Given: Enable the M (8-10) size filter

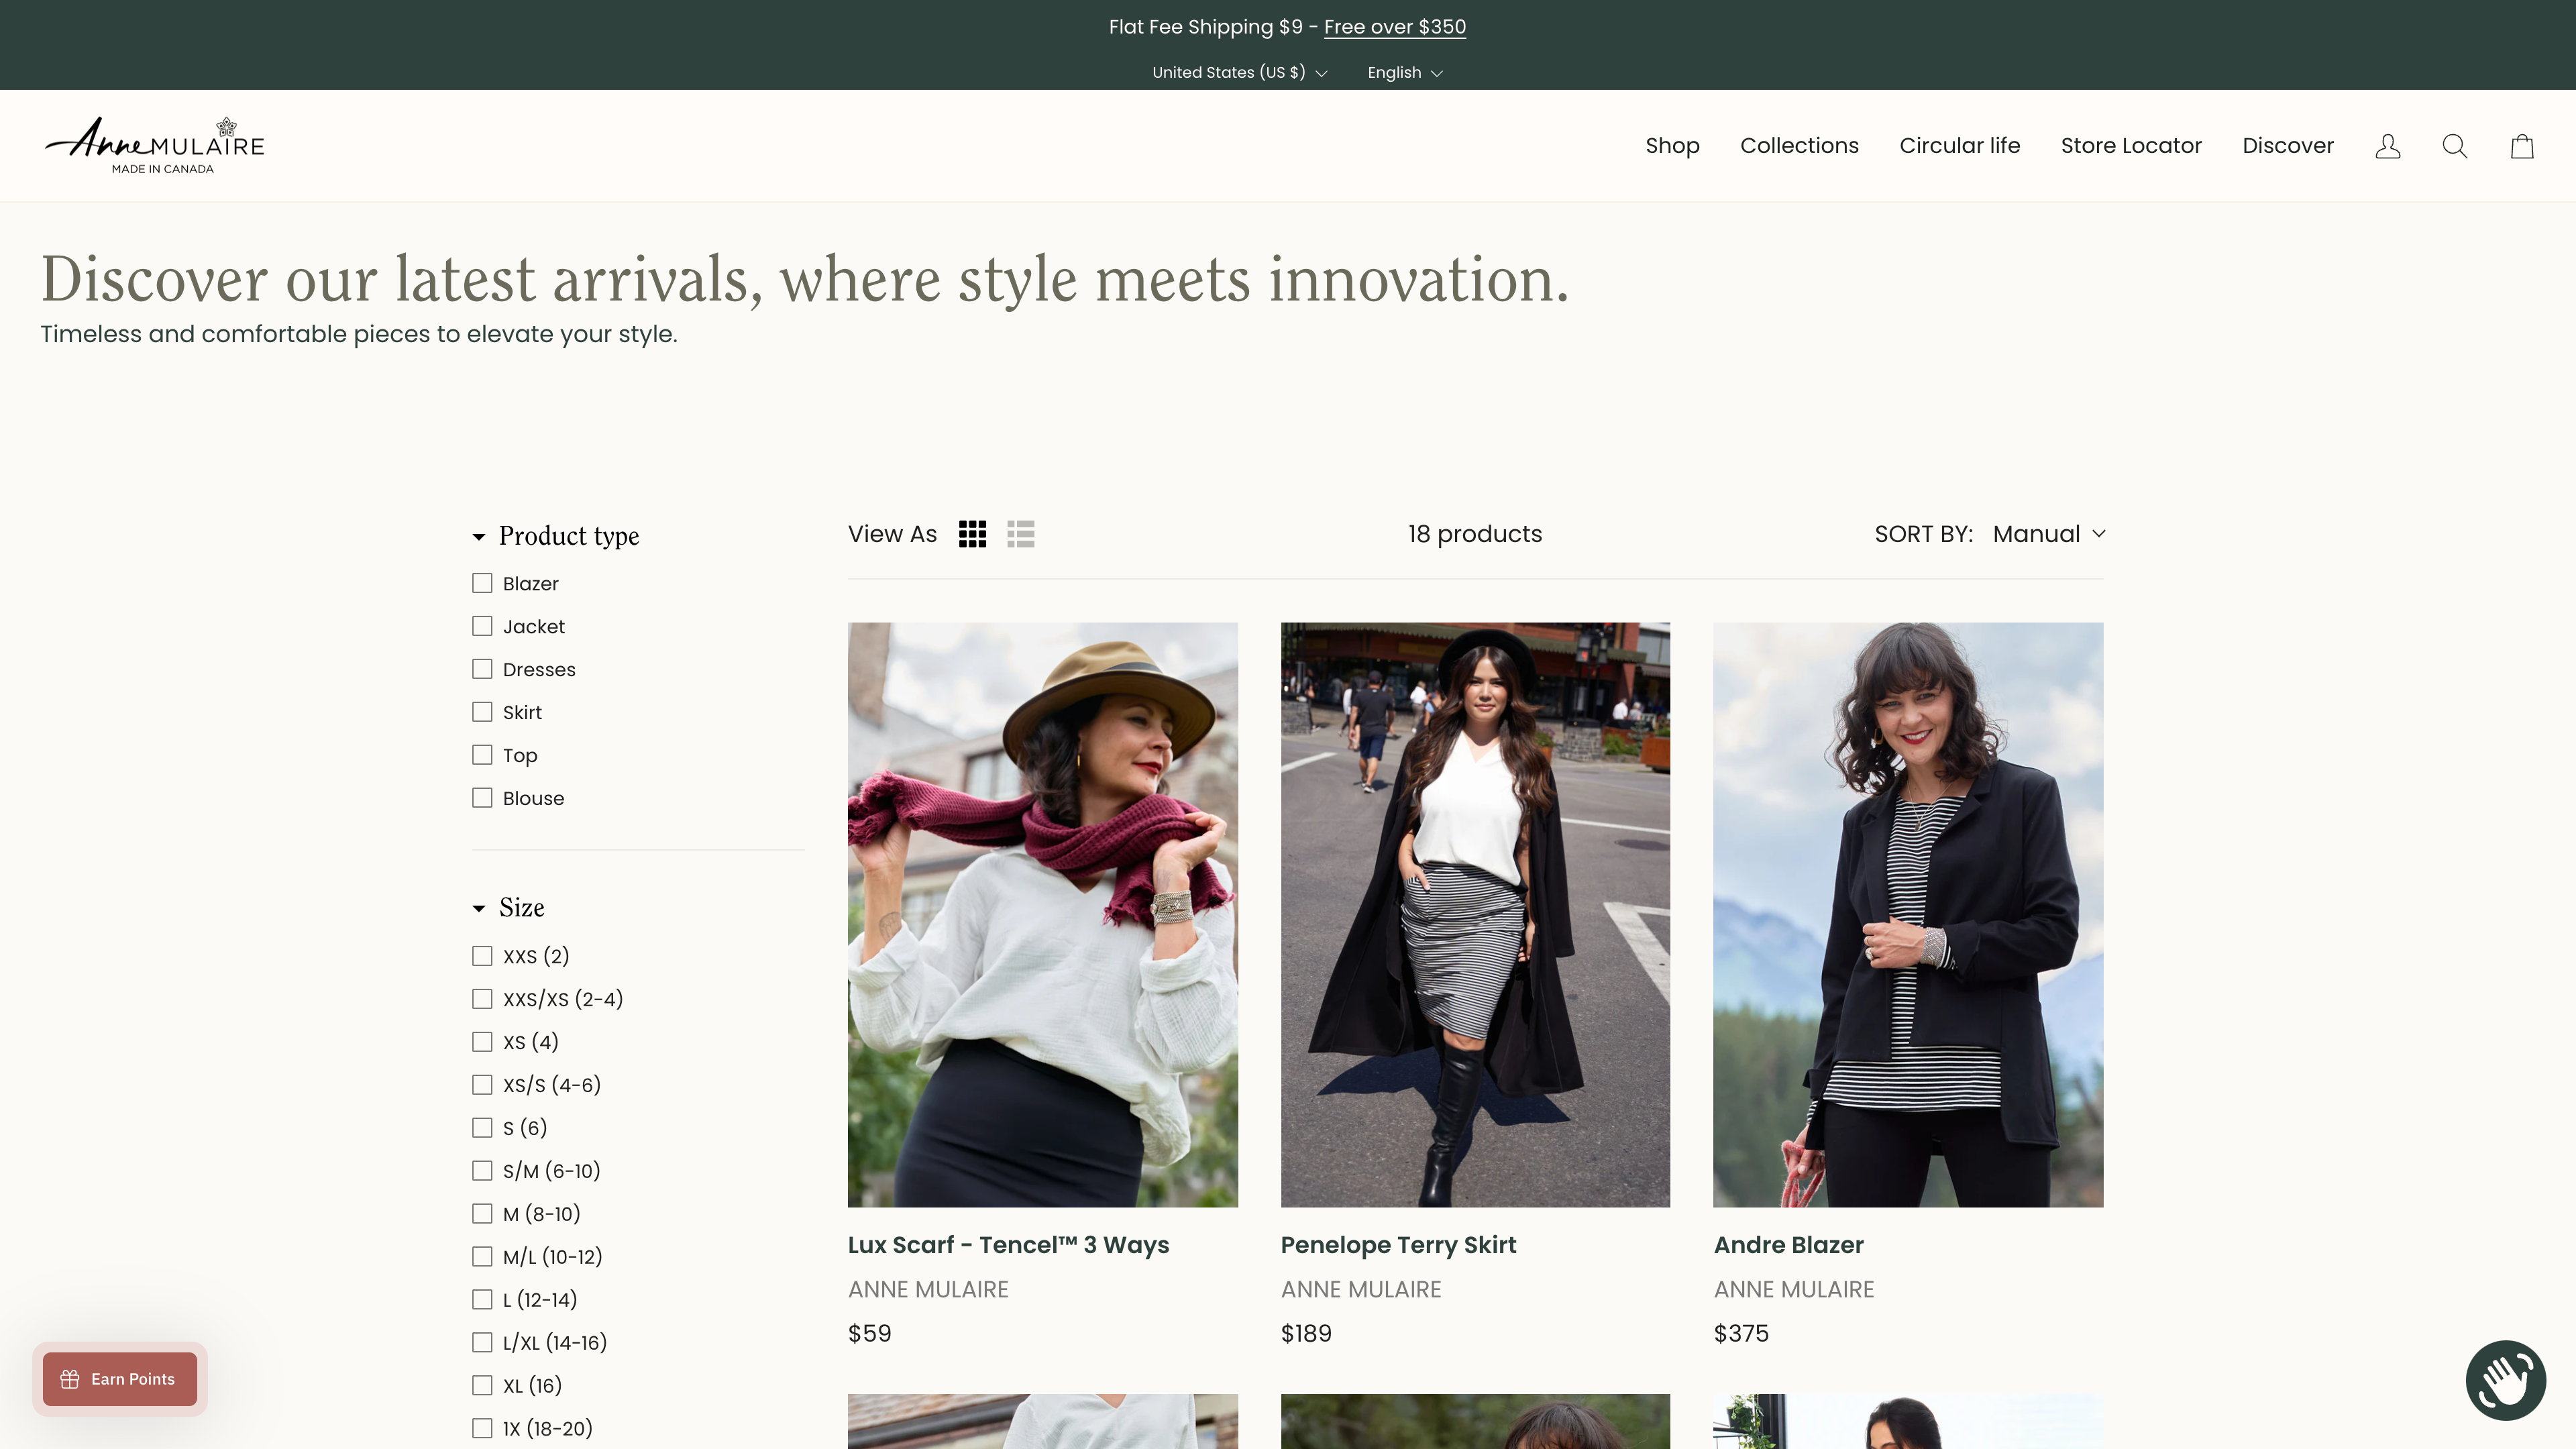Looking at the screenshot, I should click(x=483, y=1213).
